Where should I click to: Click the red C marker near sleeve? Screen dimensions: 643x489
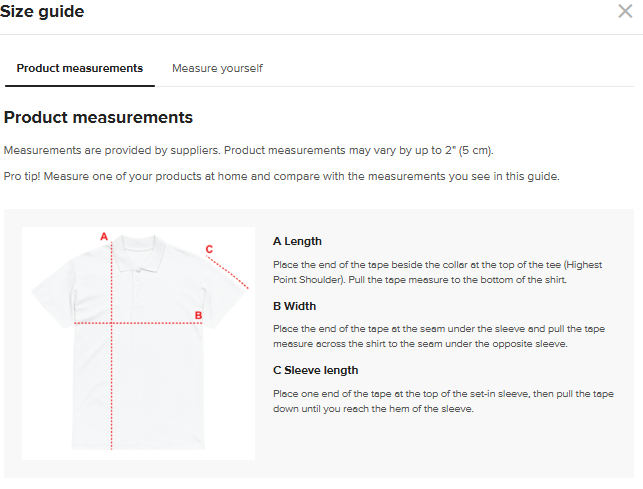(209, 249)
